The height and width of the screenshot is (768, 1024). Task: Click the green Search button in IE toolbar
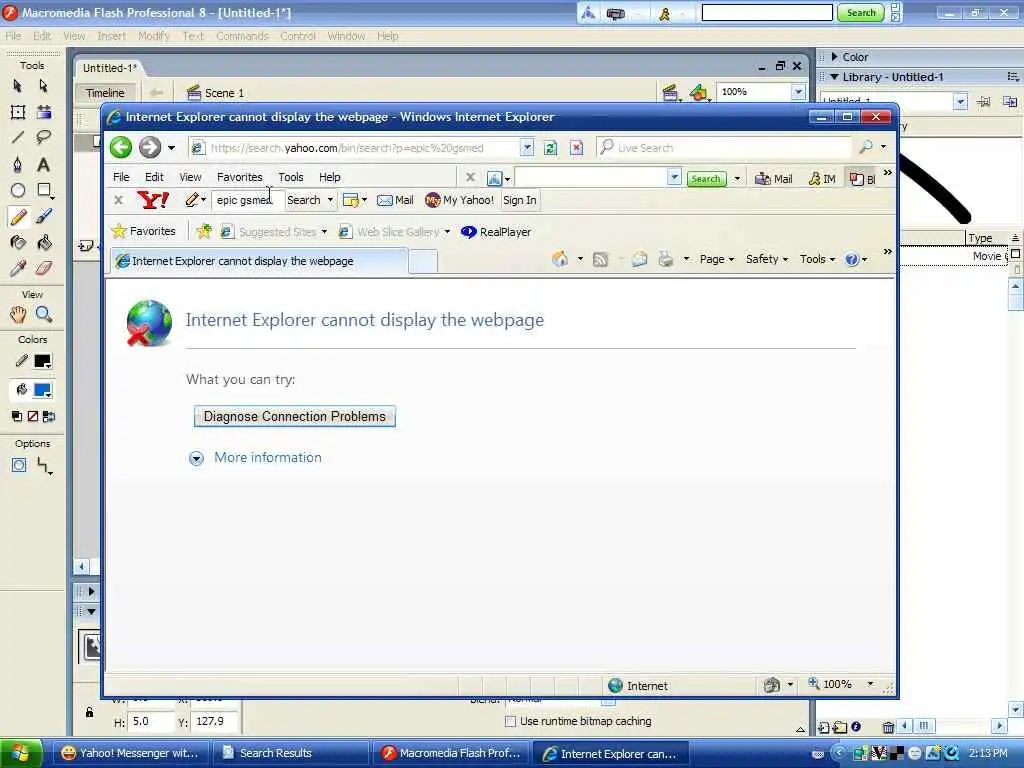pos(705,178)
